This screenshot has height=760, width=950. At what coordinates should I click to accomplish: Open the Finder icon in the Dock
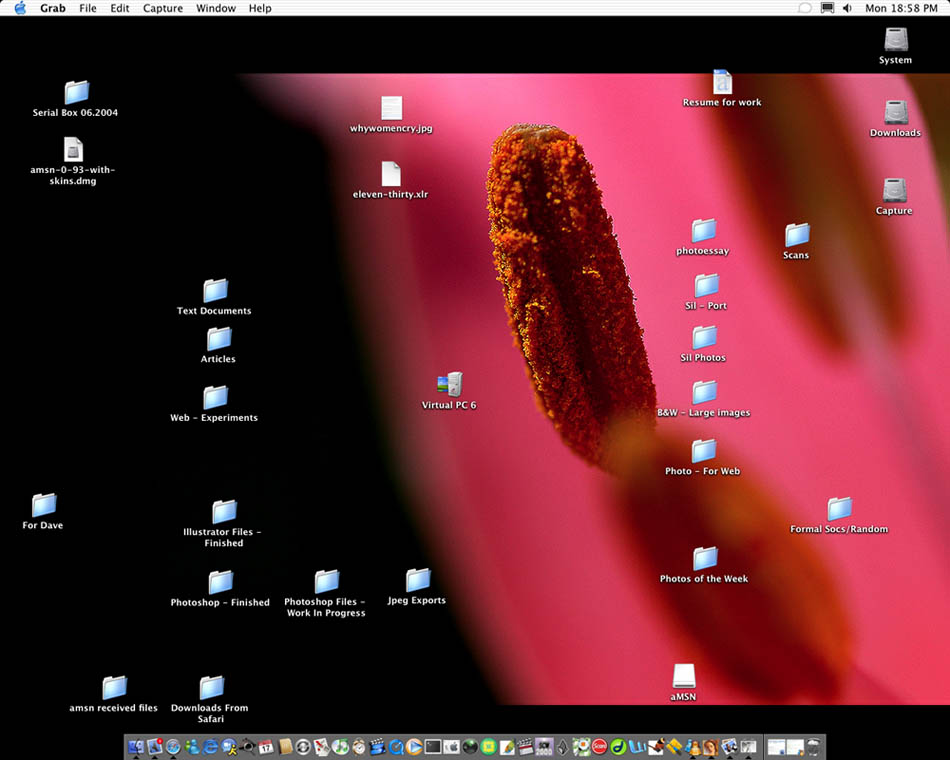pos(136,746)
